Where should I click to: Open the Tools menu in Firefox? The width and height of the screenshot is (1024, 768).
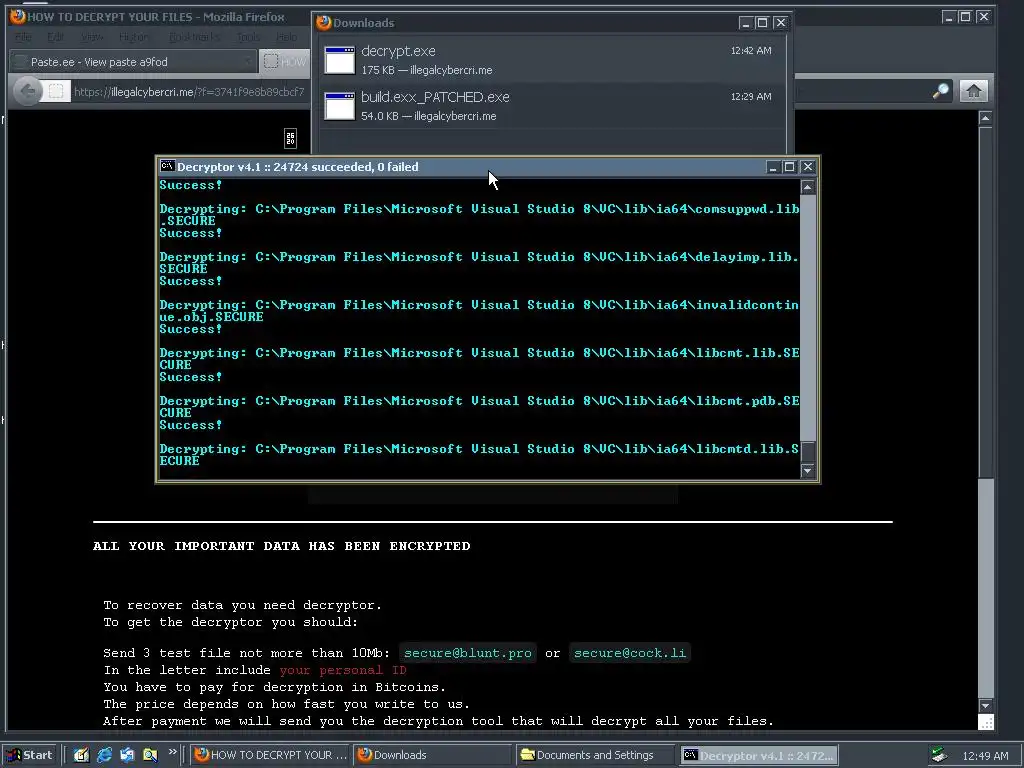pos(248,37)
